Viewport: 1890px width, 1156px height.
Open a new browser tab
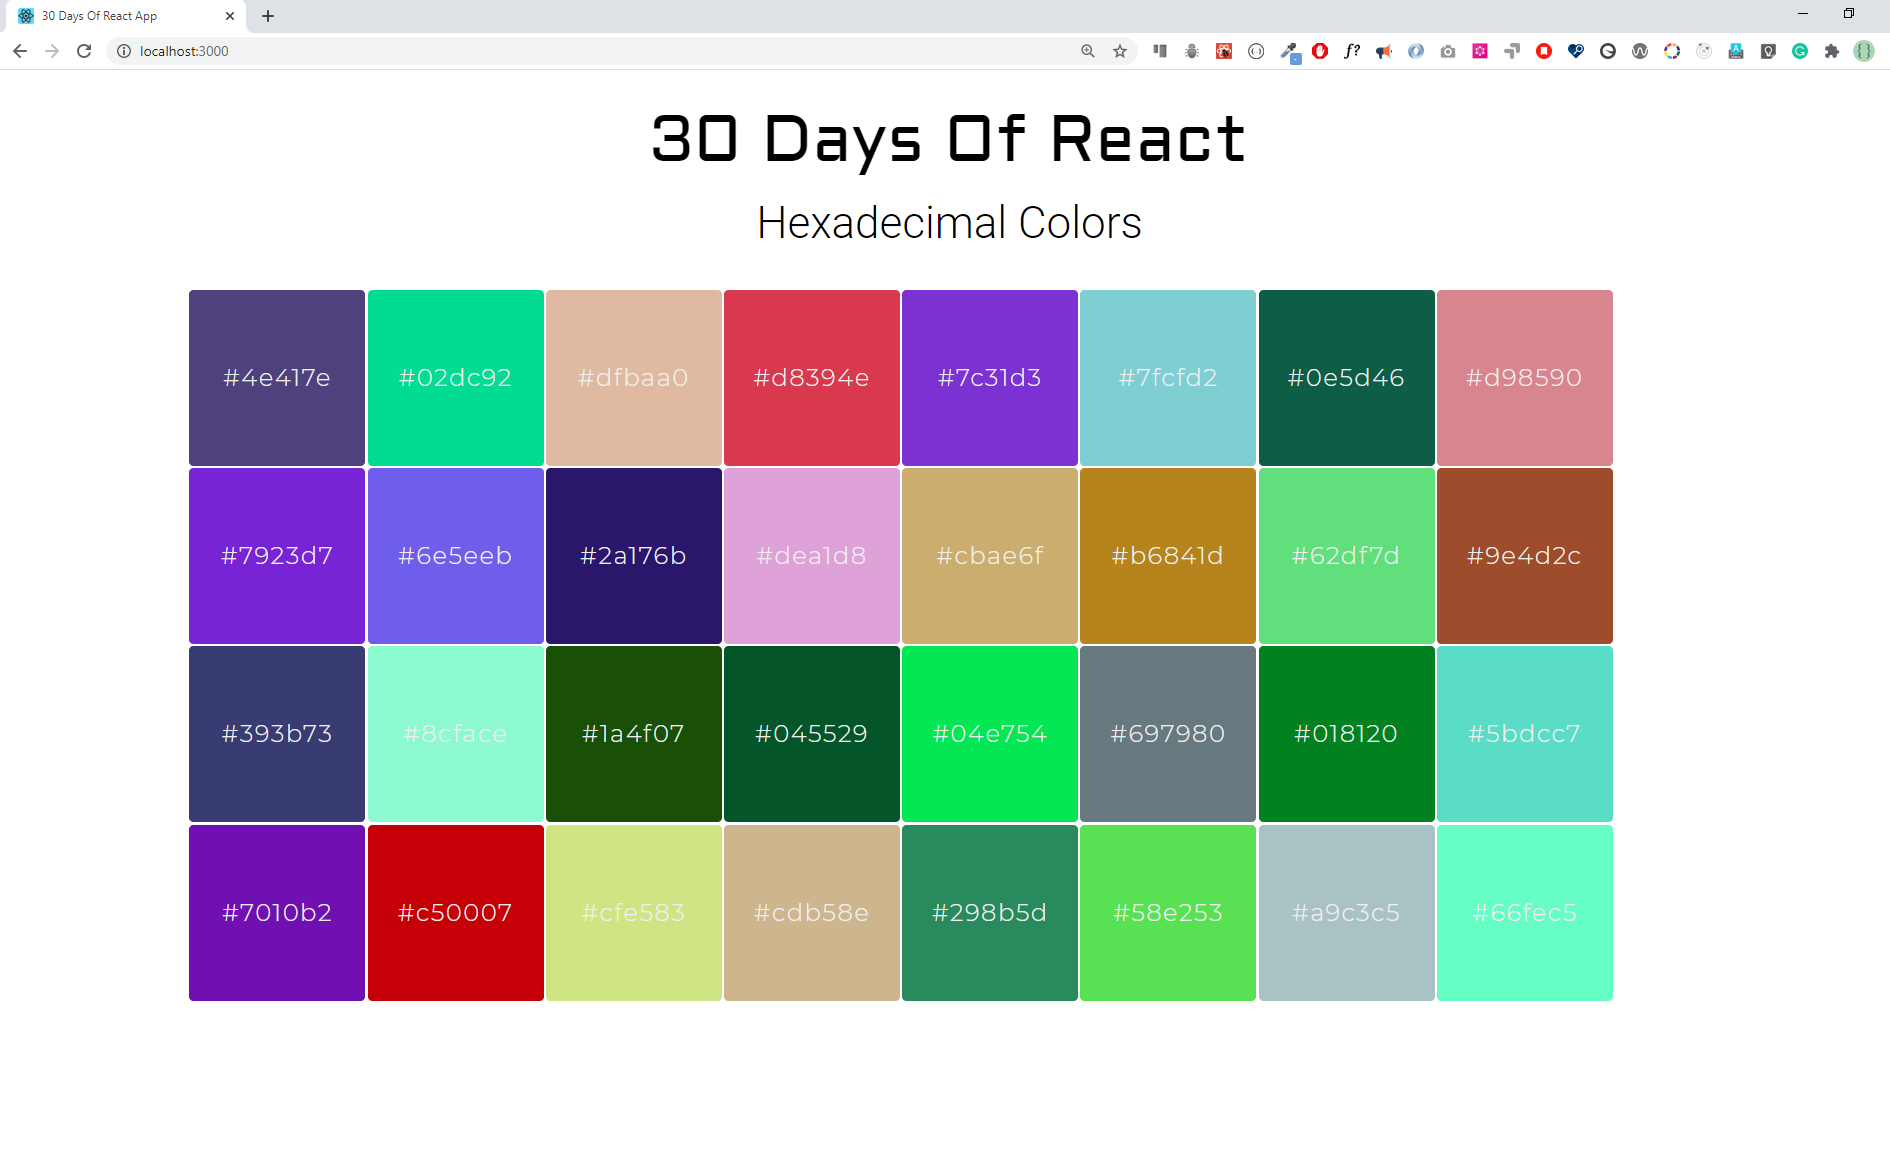[268, 16]
